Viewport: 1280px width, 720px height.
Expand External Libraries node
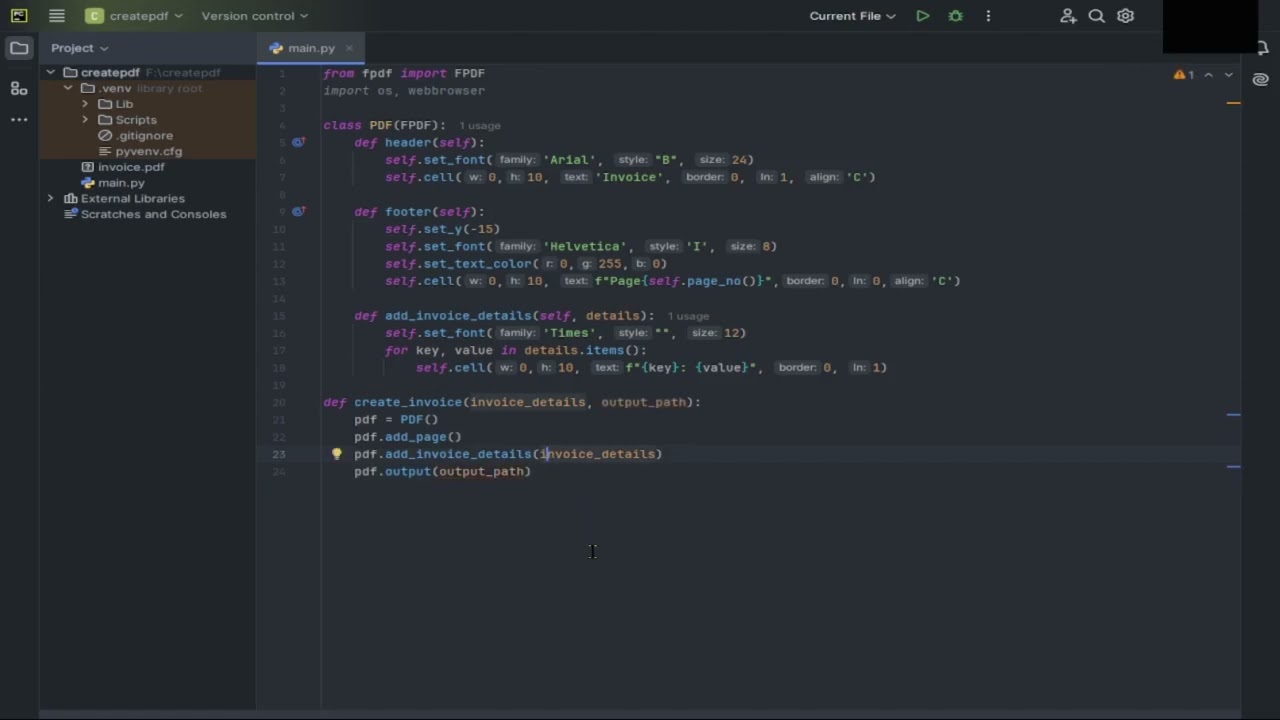pyautogui.click(x=51, y=198)
